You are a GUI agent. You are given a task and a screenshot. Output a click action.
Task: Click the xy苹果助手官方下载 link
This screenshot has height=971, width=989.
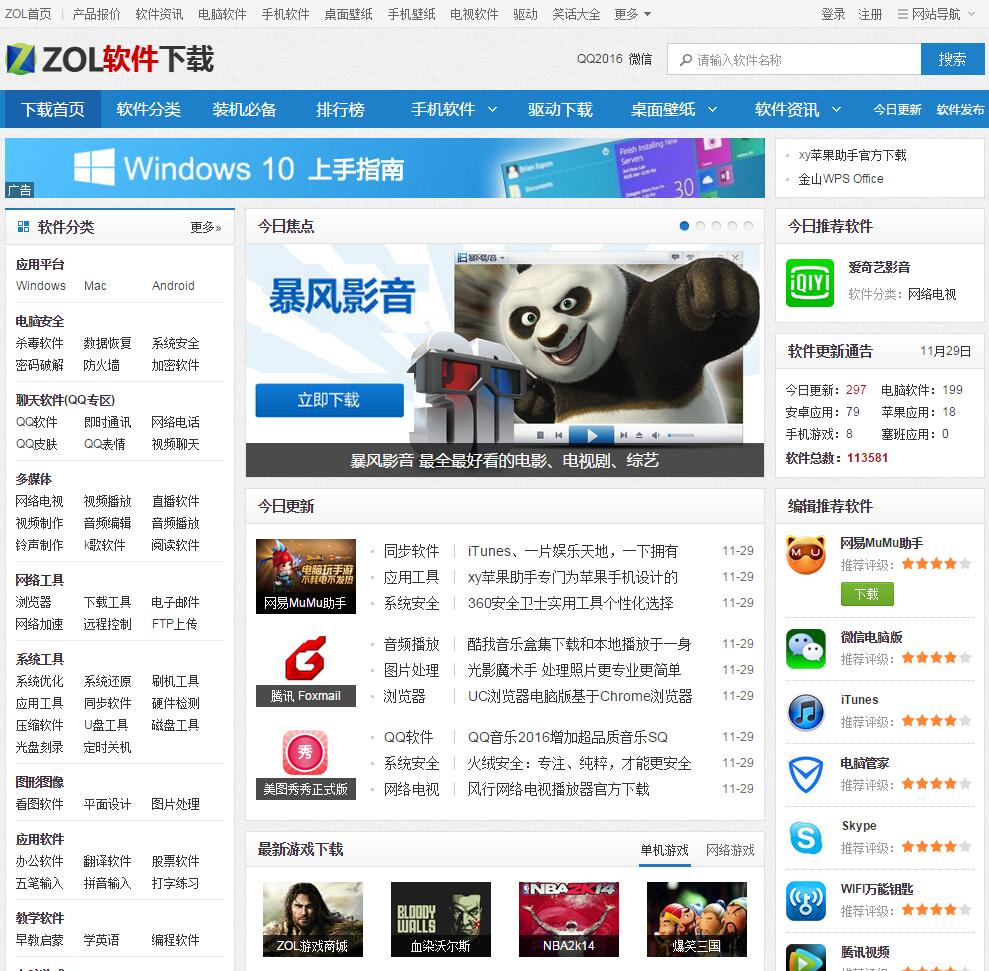(852, 155)
